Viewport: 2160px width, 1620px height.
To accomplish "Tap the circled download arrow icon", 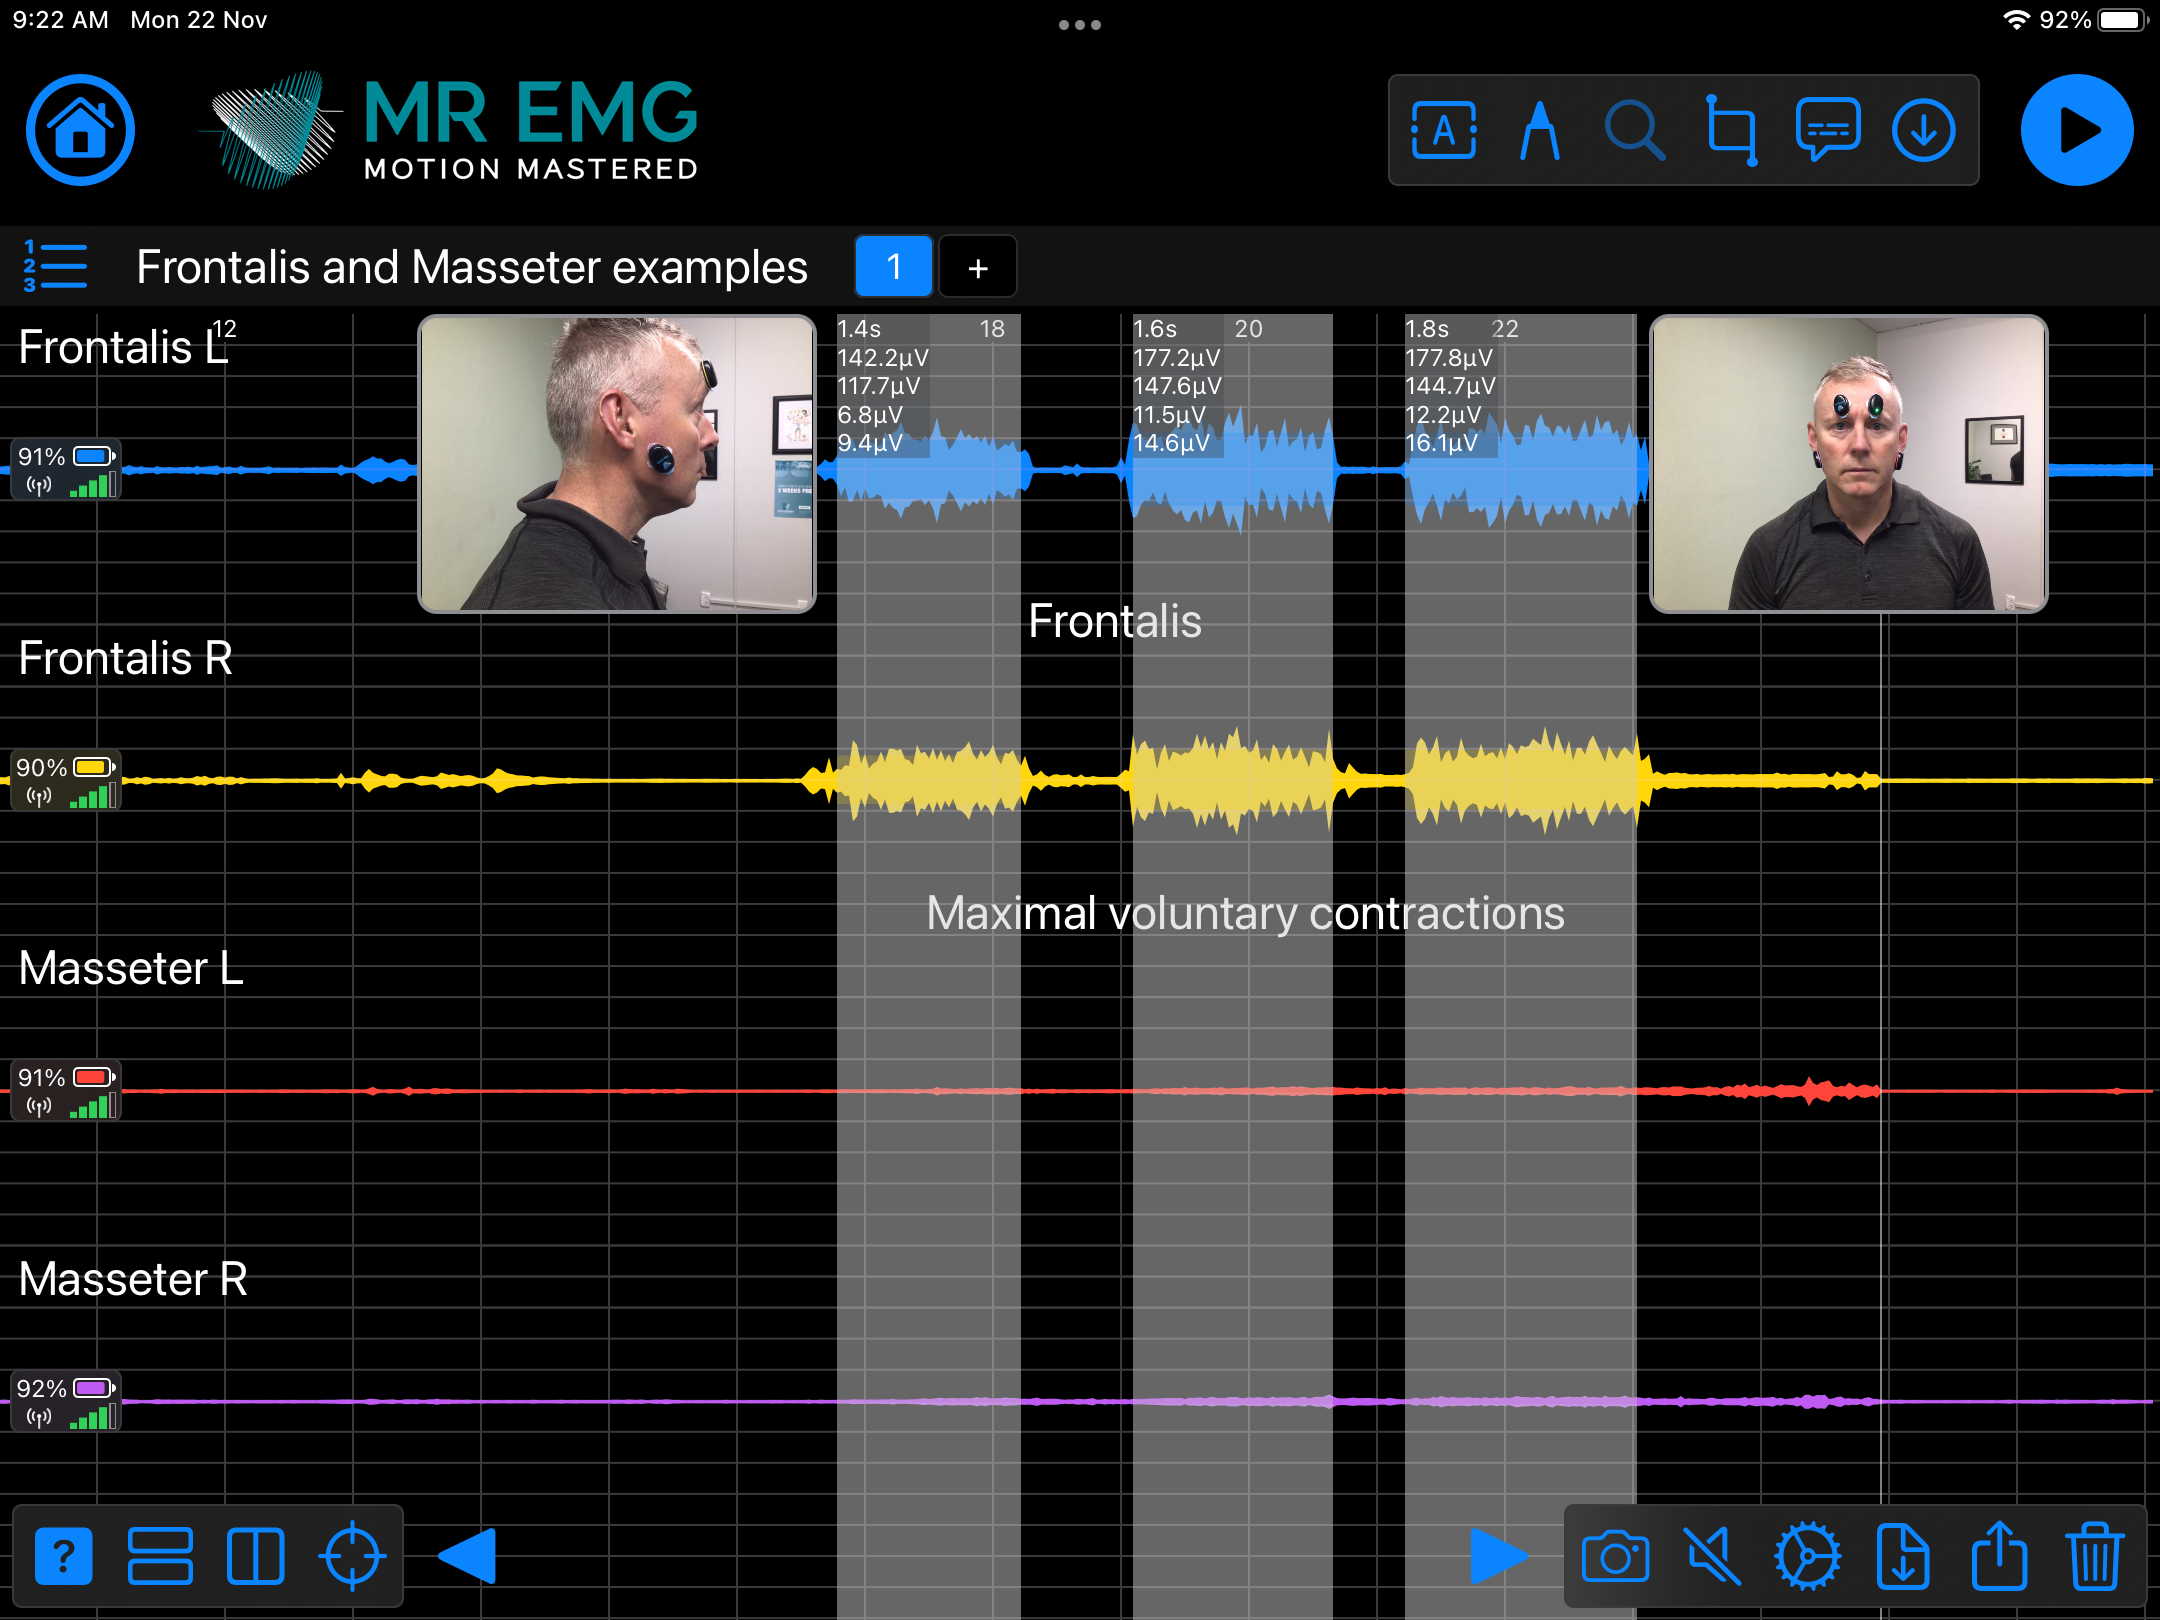I will (1923, 130).
